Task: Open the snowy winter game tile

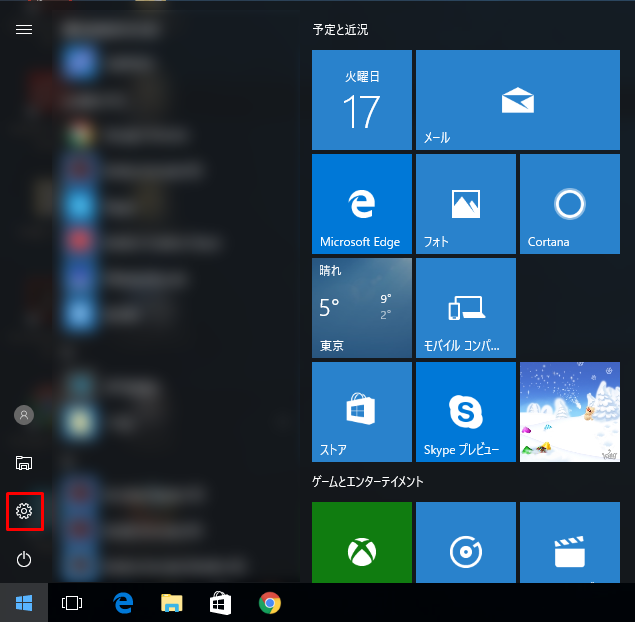Action: [x=570, y=412]
